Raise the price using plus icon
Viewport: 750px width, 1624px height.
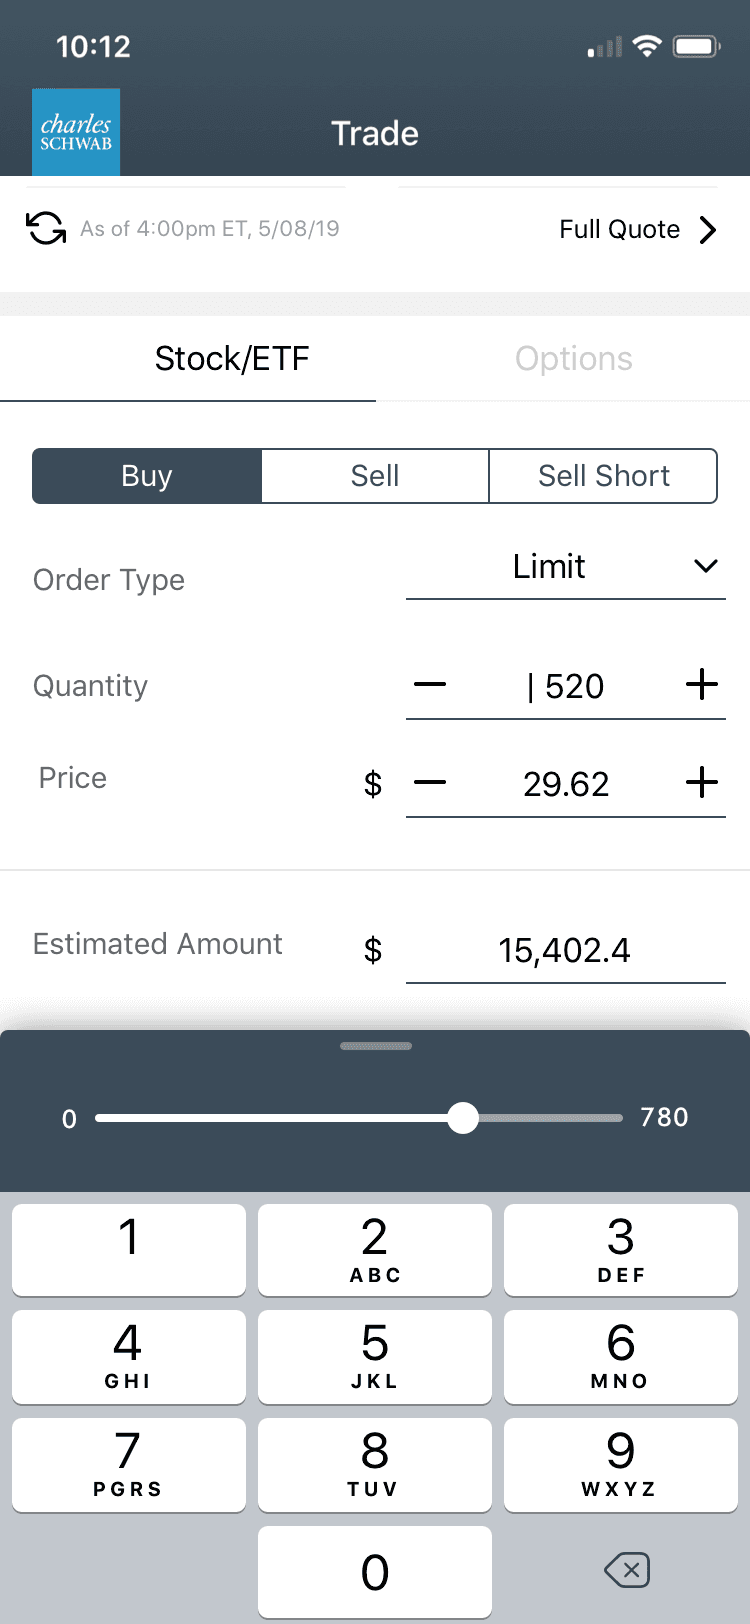(x=702, y=782)
